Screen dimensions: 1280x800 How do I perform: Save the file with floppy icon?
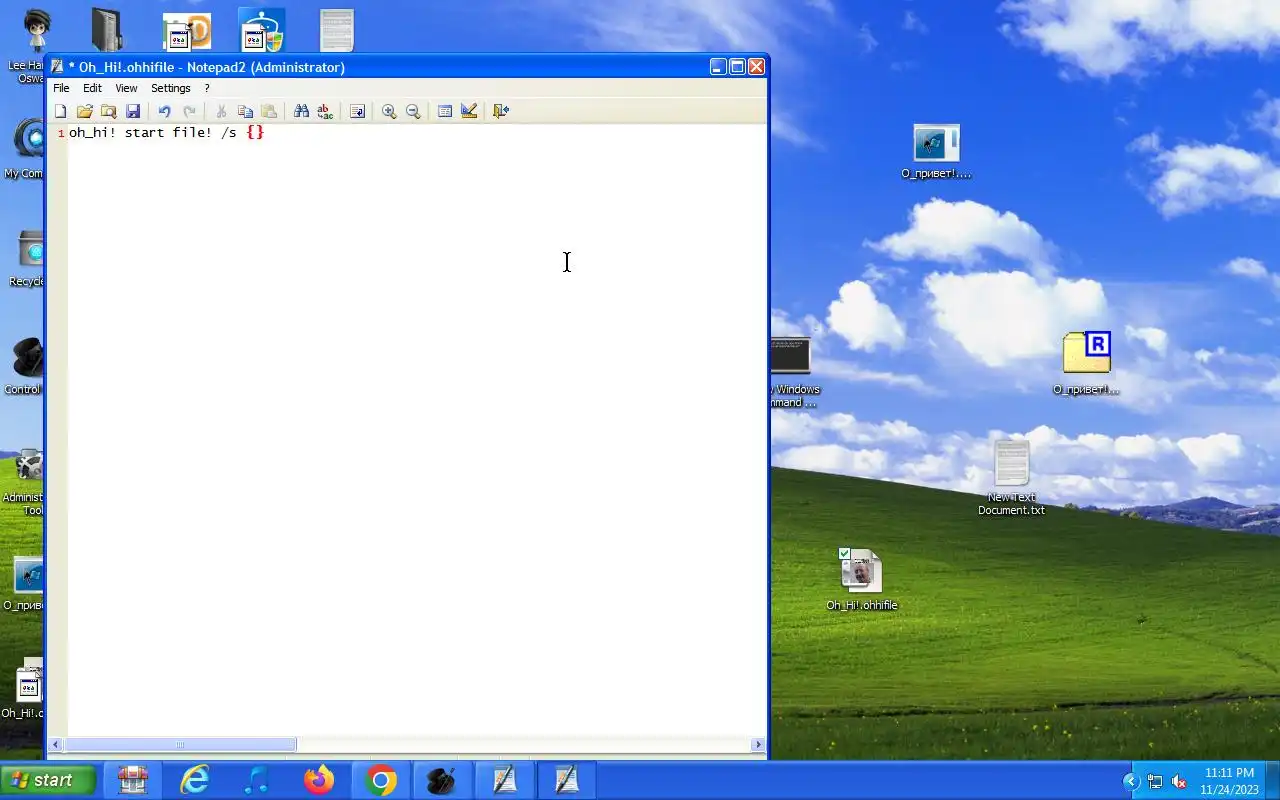[133, 111]
